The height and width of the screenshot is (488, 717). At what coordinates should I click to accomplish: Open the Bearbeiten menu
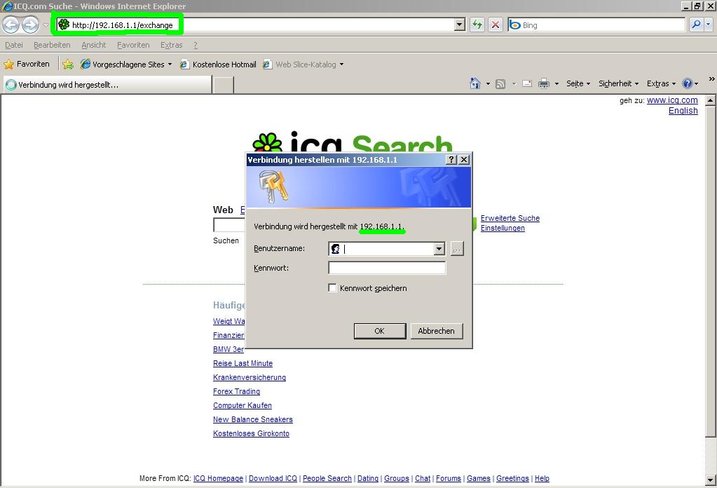click(x=52, y=45)
